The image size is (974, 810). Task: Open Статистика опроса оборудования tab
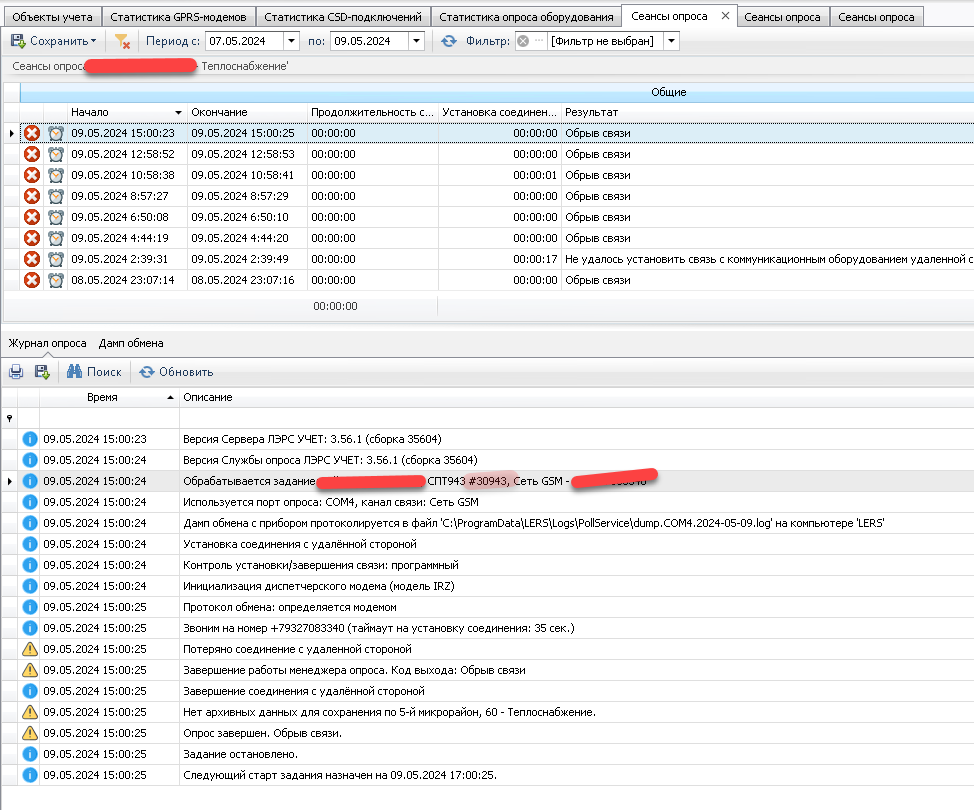pyautogui.click(x=526, y=17)
